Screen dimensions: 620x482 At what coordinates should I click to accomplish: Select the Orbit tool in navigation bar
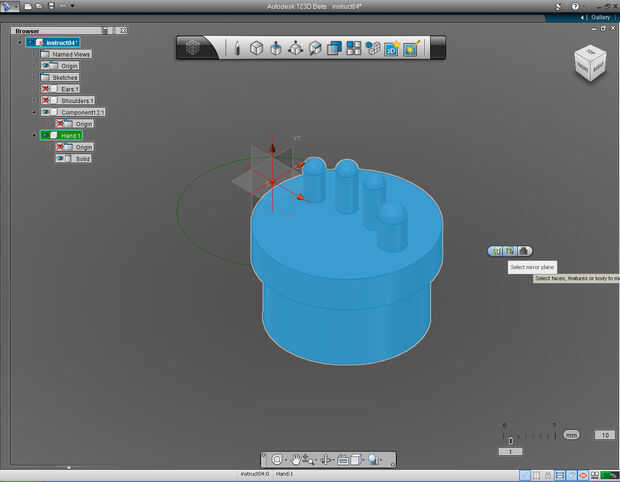pyautogui.click(x=326, y=460)
